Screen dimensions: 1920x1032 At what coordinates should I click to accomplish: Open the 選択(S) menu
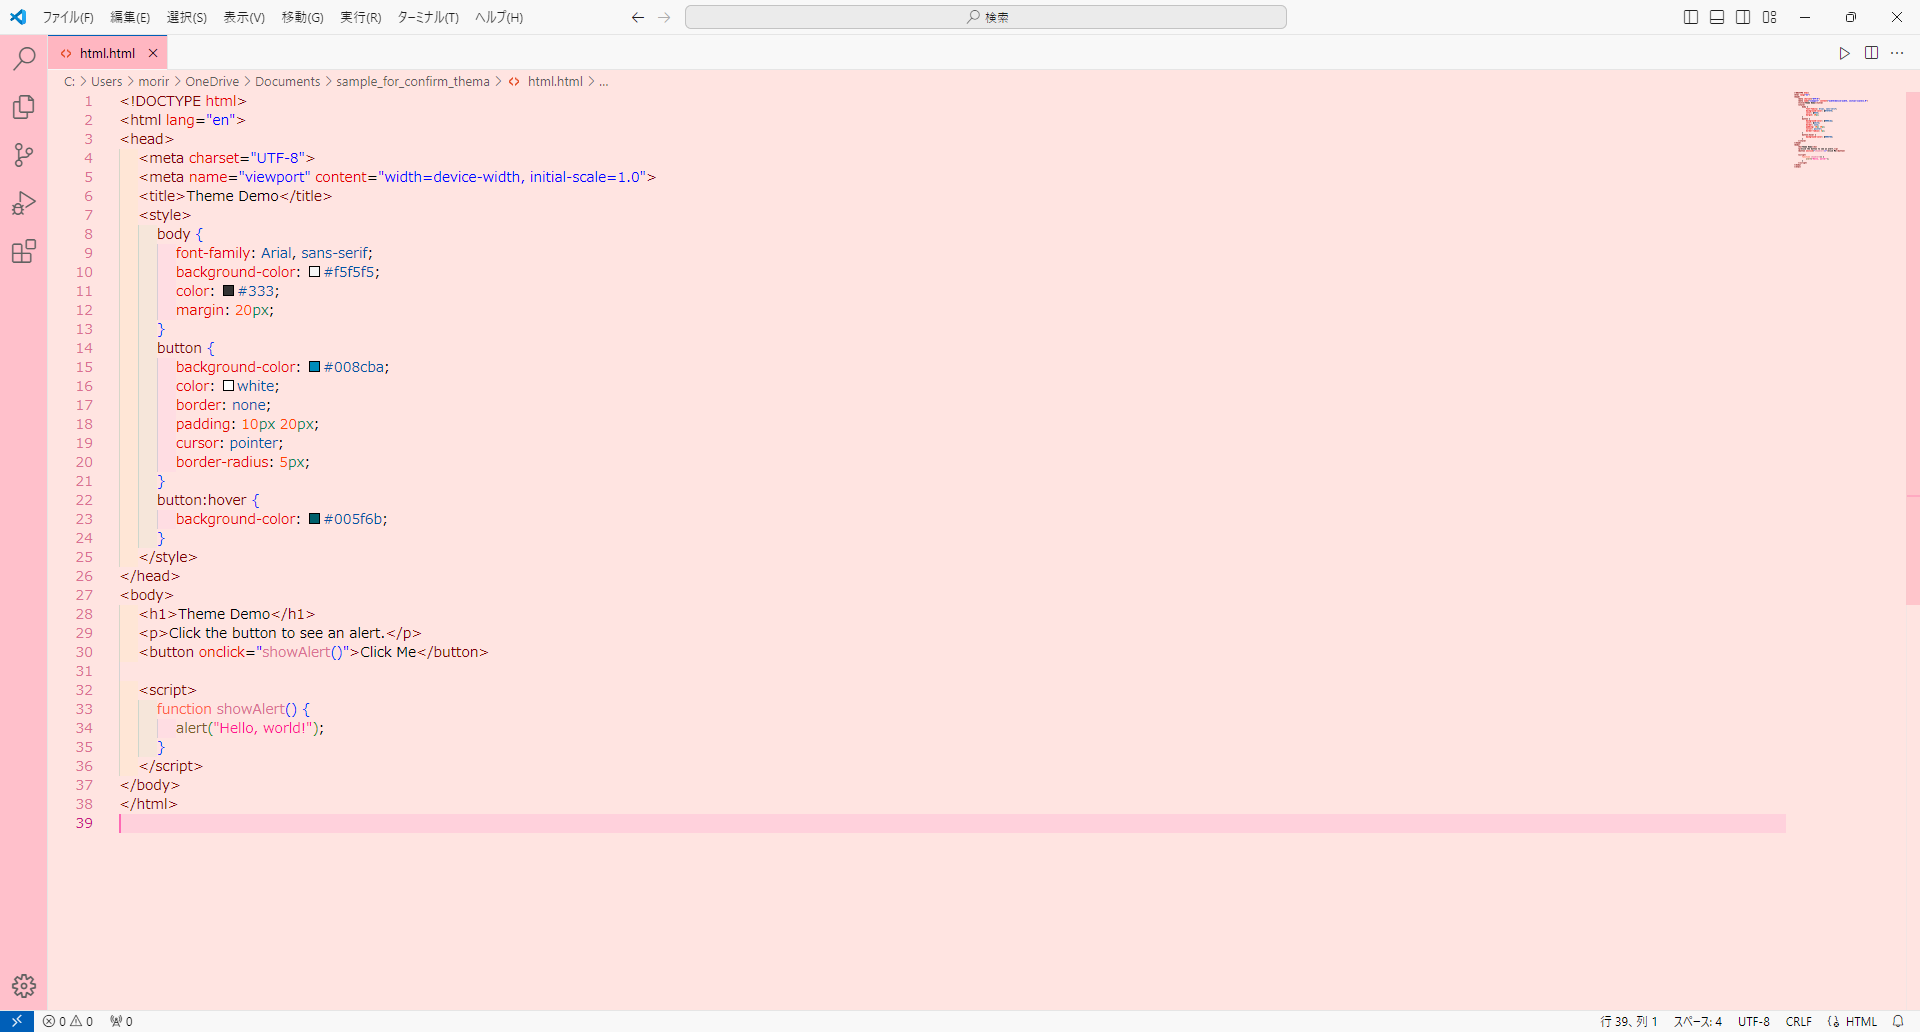(x=187, y=17)
